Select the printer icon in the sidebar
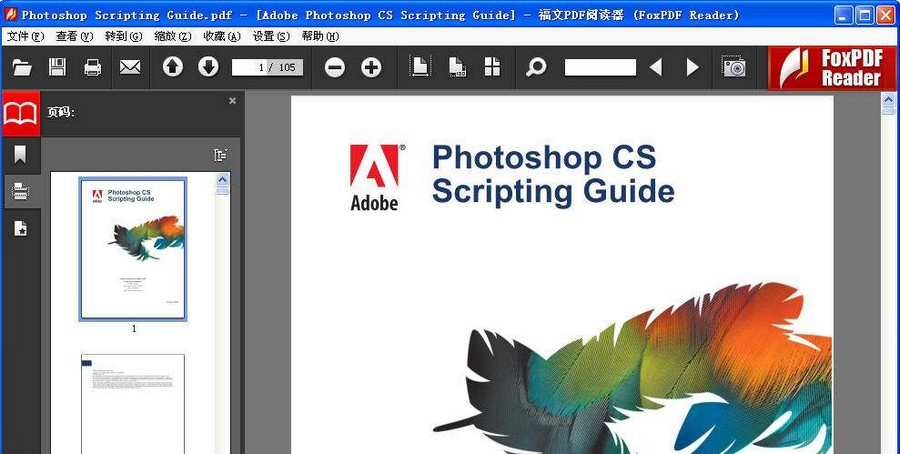Image resolution: width=900 pixels, height=454 pixels. pos(21,191)
